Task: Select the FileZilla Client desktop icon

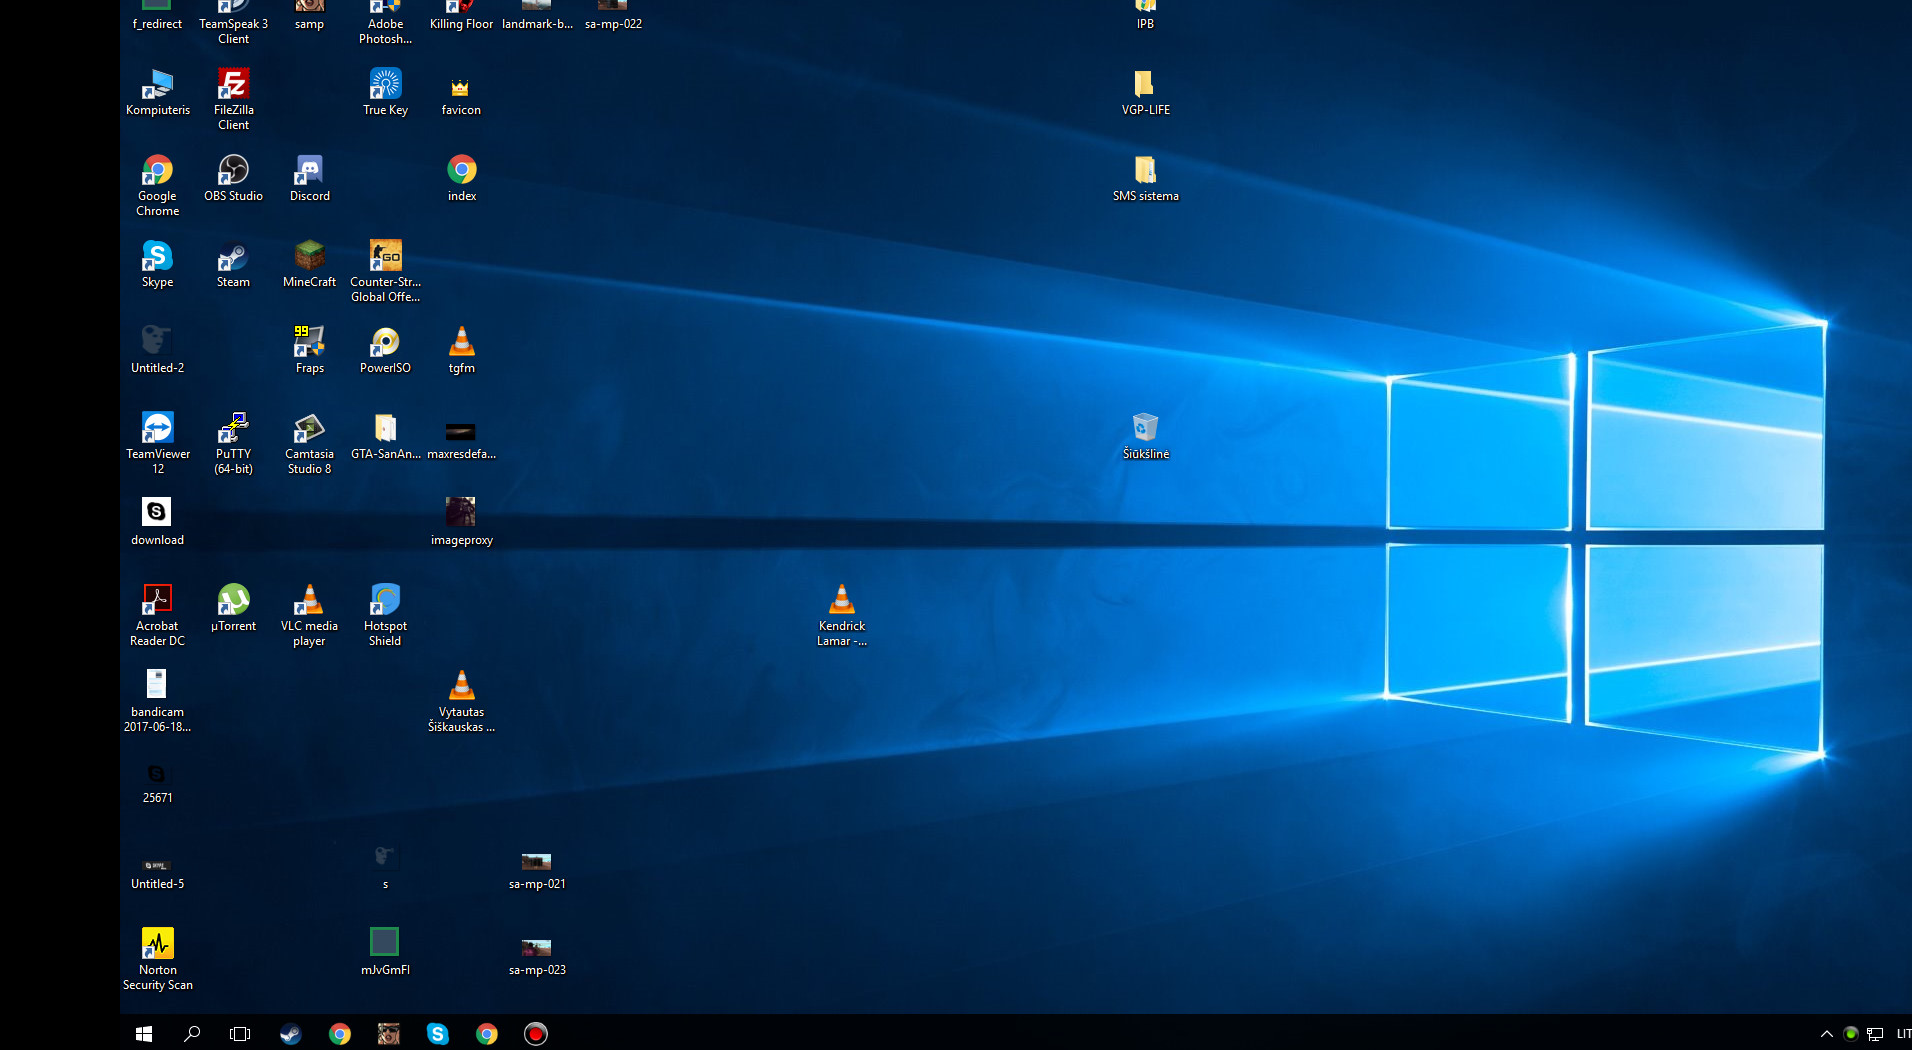Action: coord(233,98)
